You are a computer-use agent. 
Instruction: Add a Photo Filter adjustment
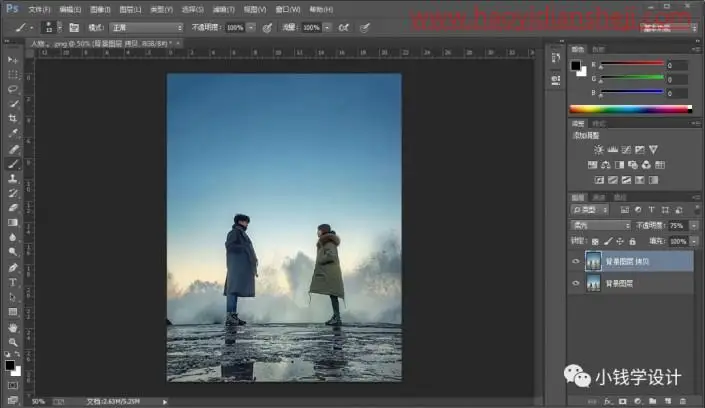pos(633,165)
